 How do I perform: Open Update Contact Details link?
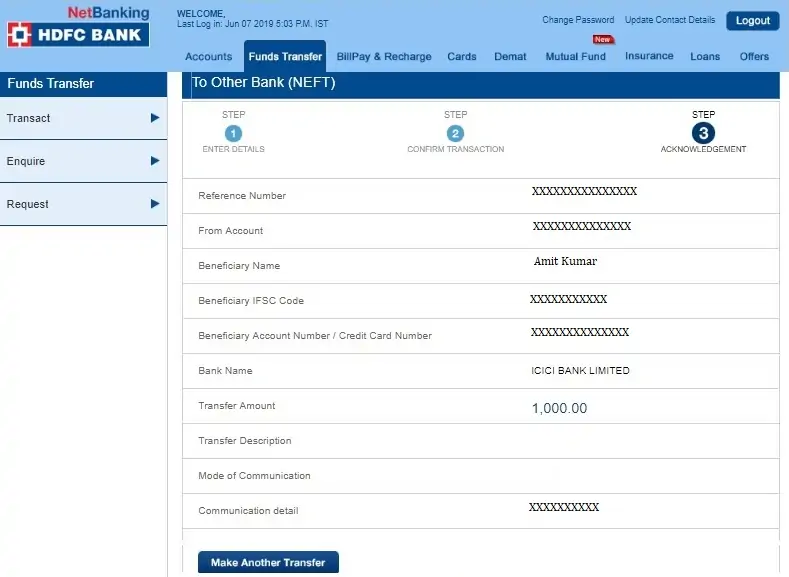pos(670,20)
